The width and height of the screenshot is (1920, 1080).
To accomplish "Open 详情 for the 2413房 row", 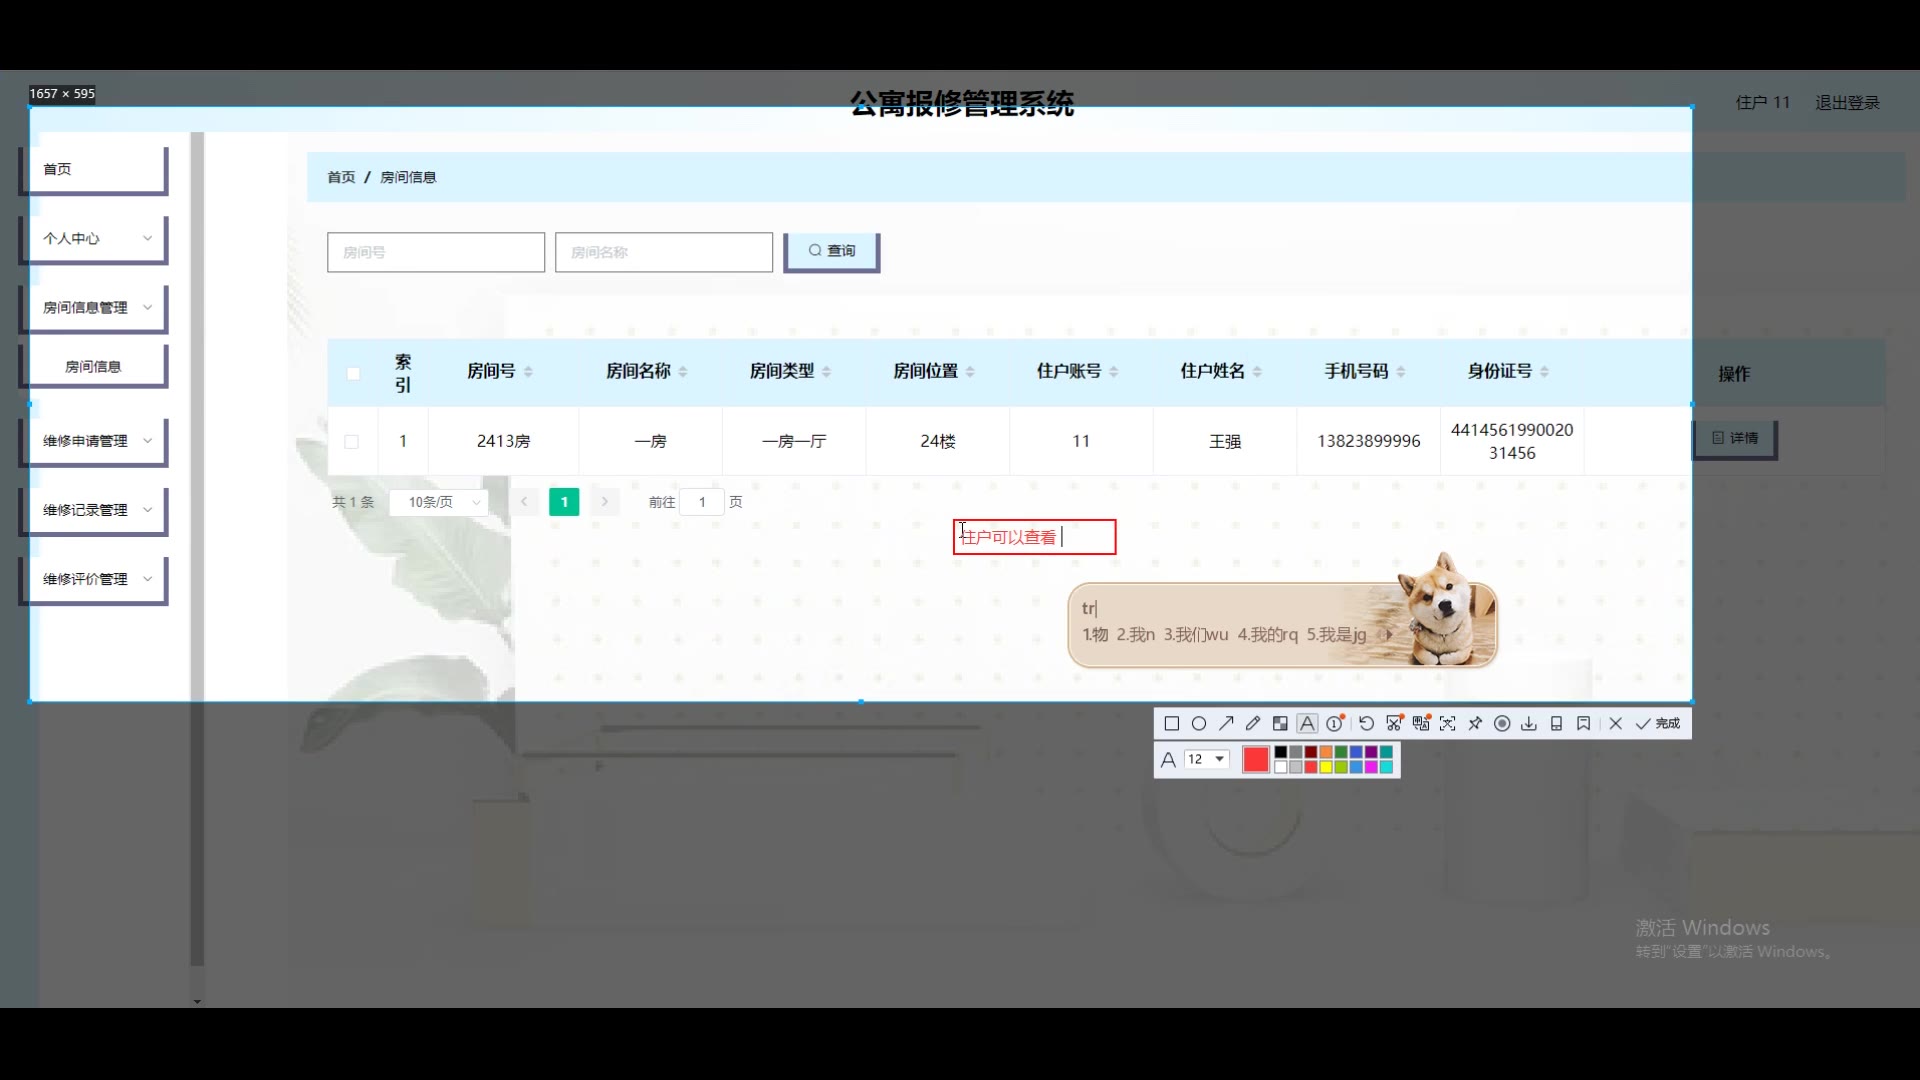I will point(1735,439).
